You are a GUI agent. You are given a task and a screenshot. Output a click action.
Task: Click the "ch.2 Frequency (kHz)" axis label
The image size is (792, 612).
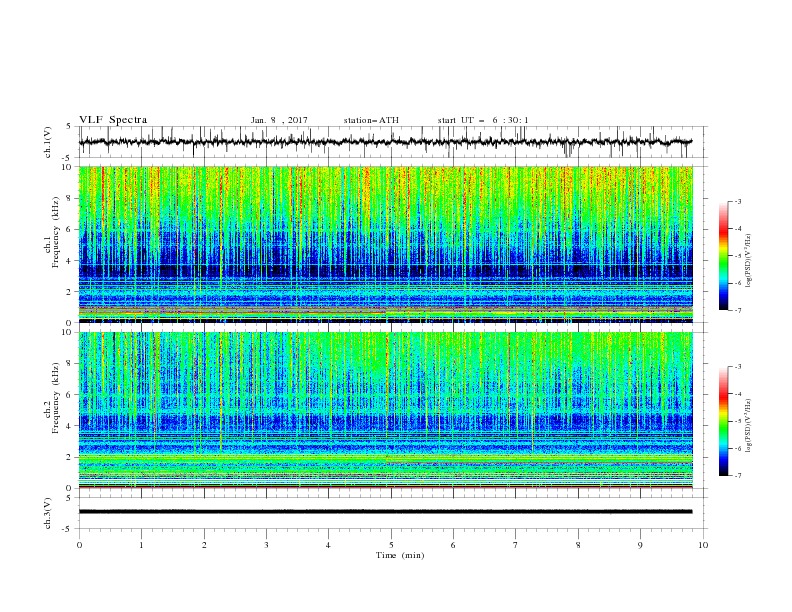pos(52,398)
